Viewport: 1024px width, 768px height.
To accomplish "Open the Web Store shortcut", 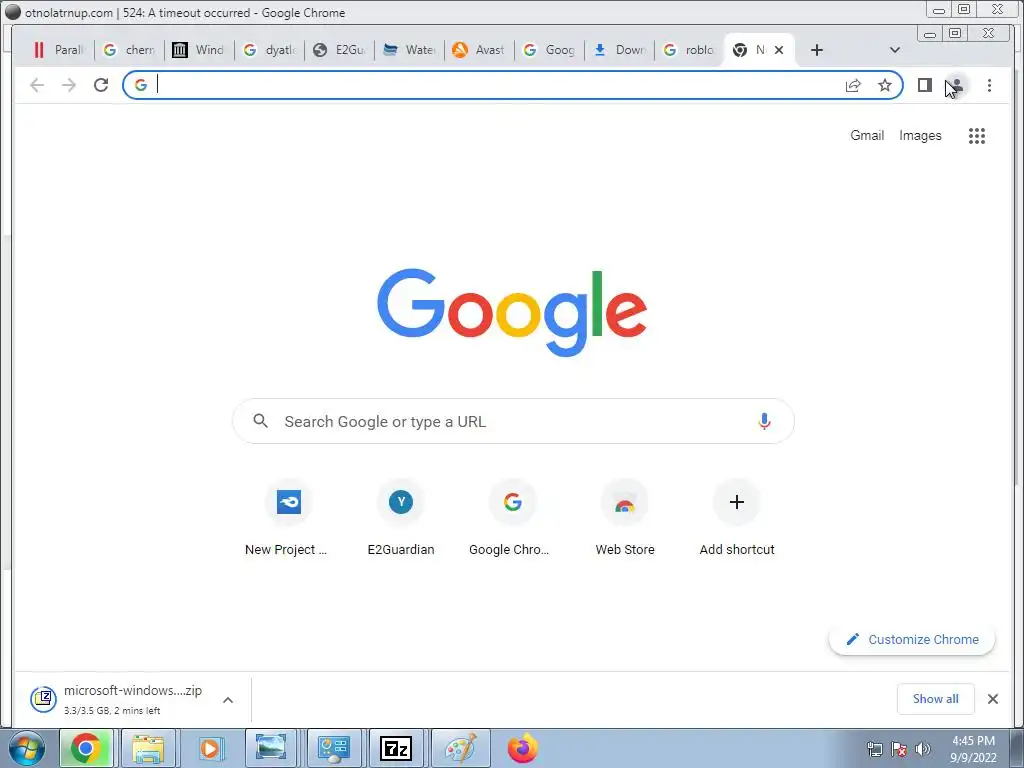I will 624,518.
